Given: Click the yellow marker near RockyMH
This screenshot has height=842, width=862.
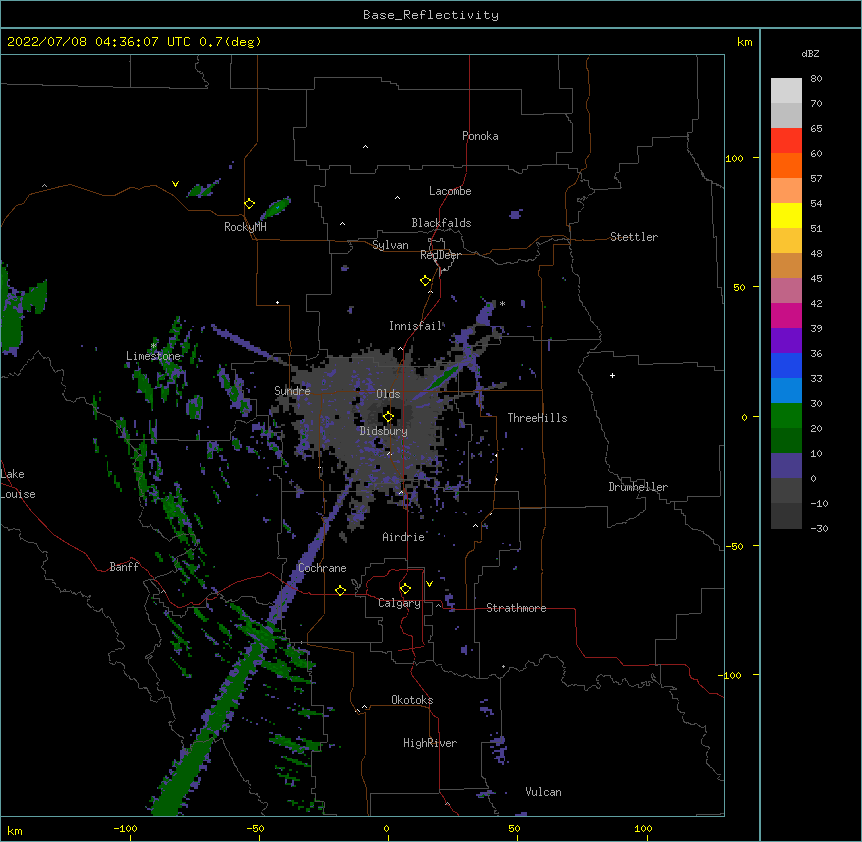Looking at the screenshot, I should 249,204.
